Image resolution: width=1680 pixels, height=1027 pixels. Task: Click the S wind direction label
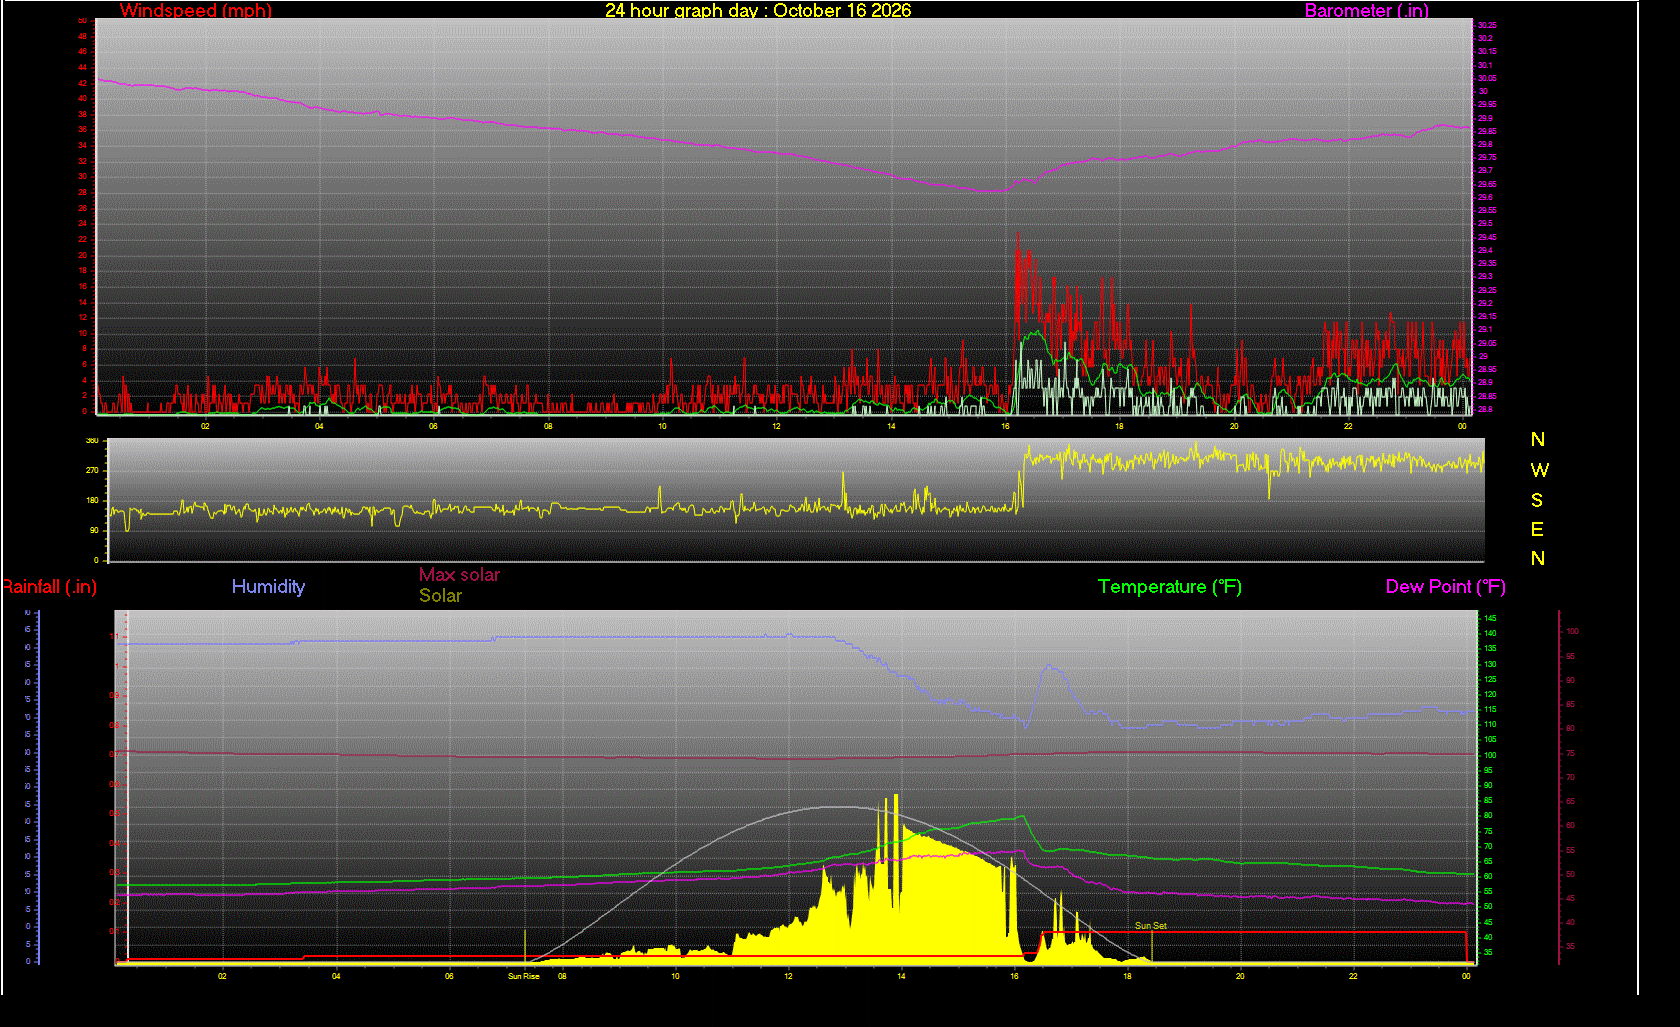[1537, 500]
